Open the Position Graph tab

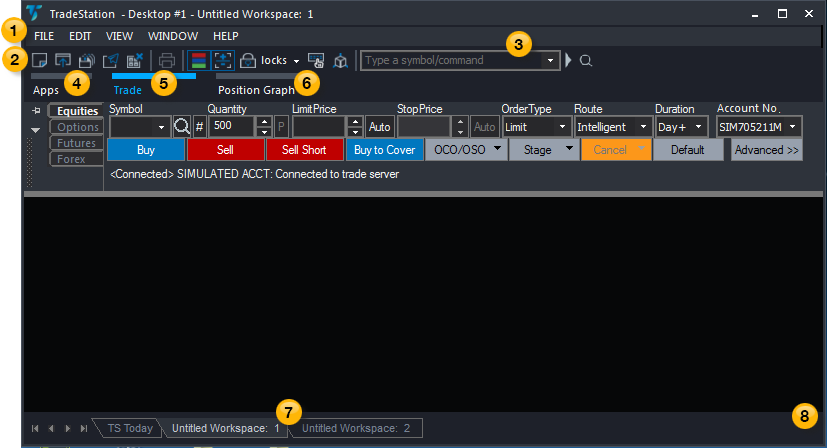coord(256,90)
